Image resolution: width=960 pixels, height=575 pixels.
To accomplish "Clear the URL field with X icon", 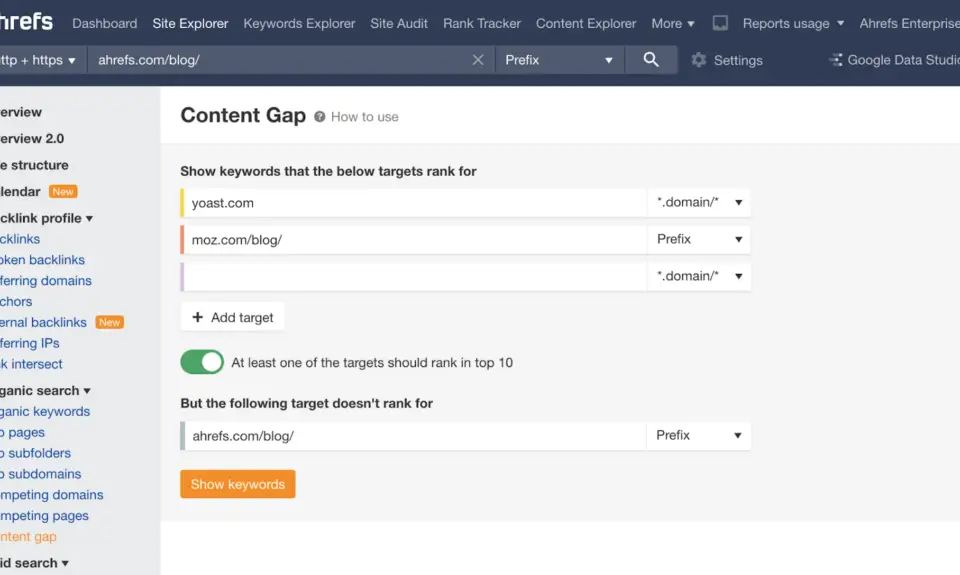I will click(478, 60).
